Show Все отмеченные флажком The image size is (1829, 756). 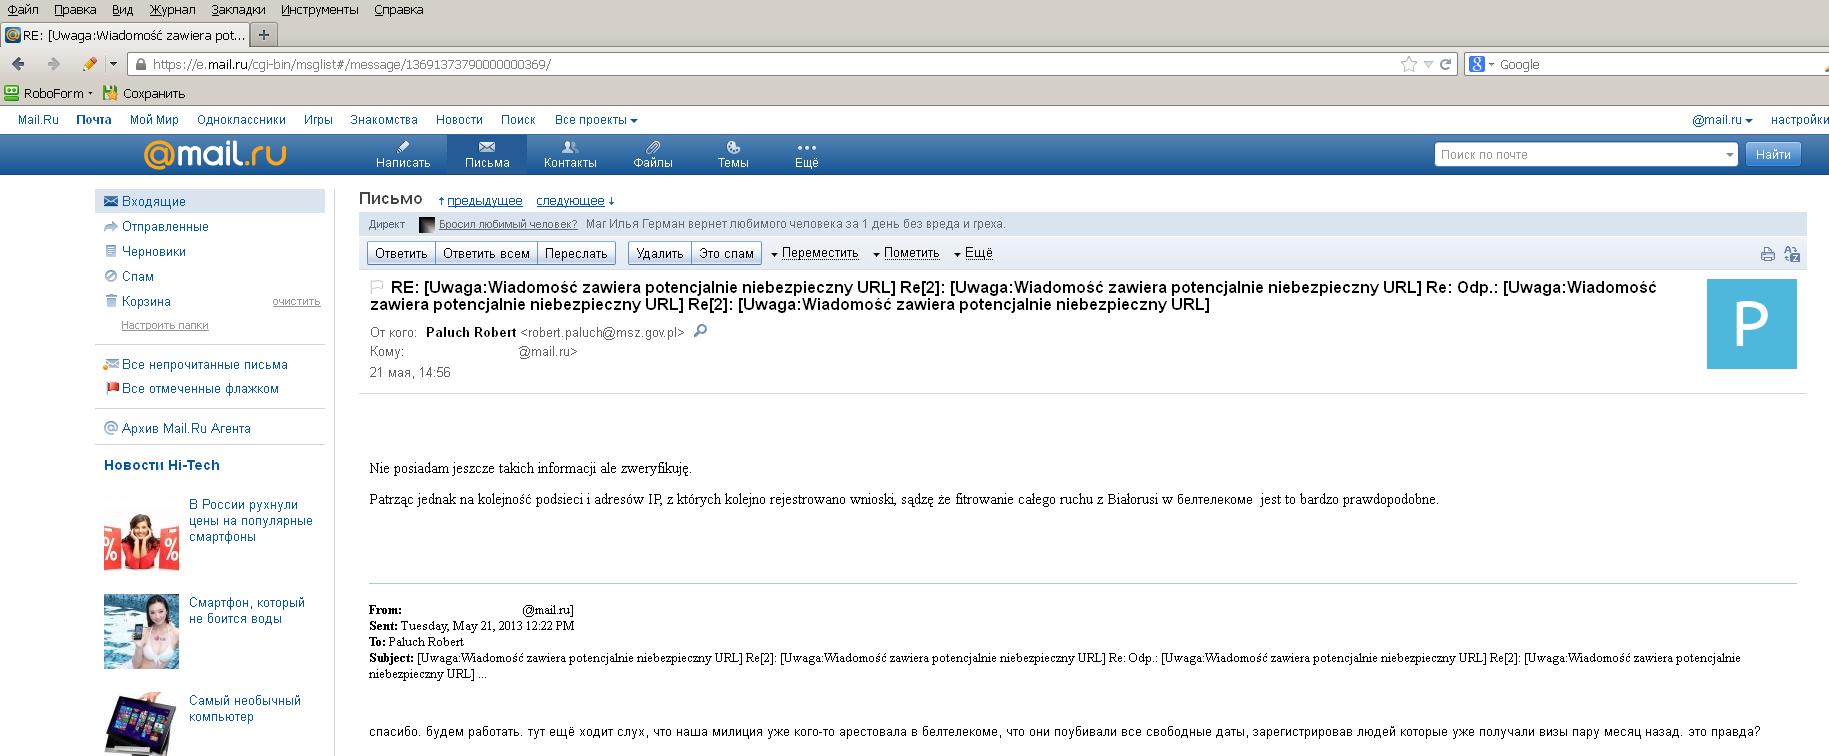pyautogui.click(x=200, y=388)
